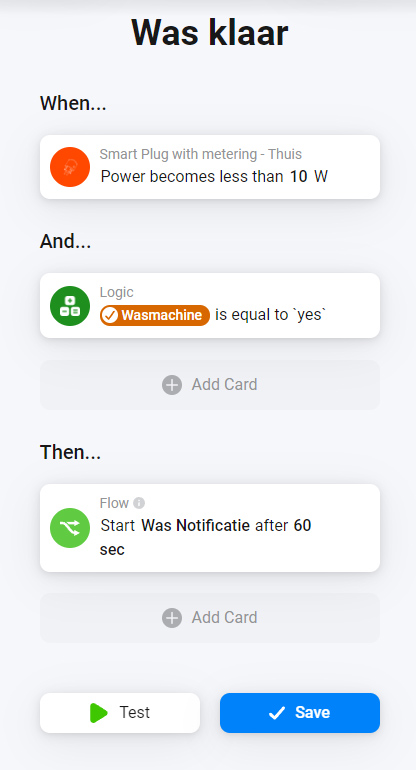Edit the 60 delay value
Image resolution: width=416 pixels, height=770 pixels.
click(x=303, y=526)
